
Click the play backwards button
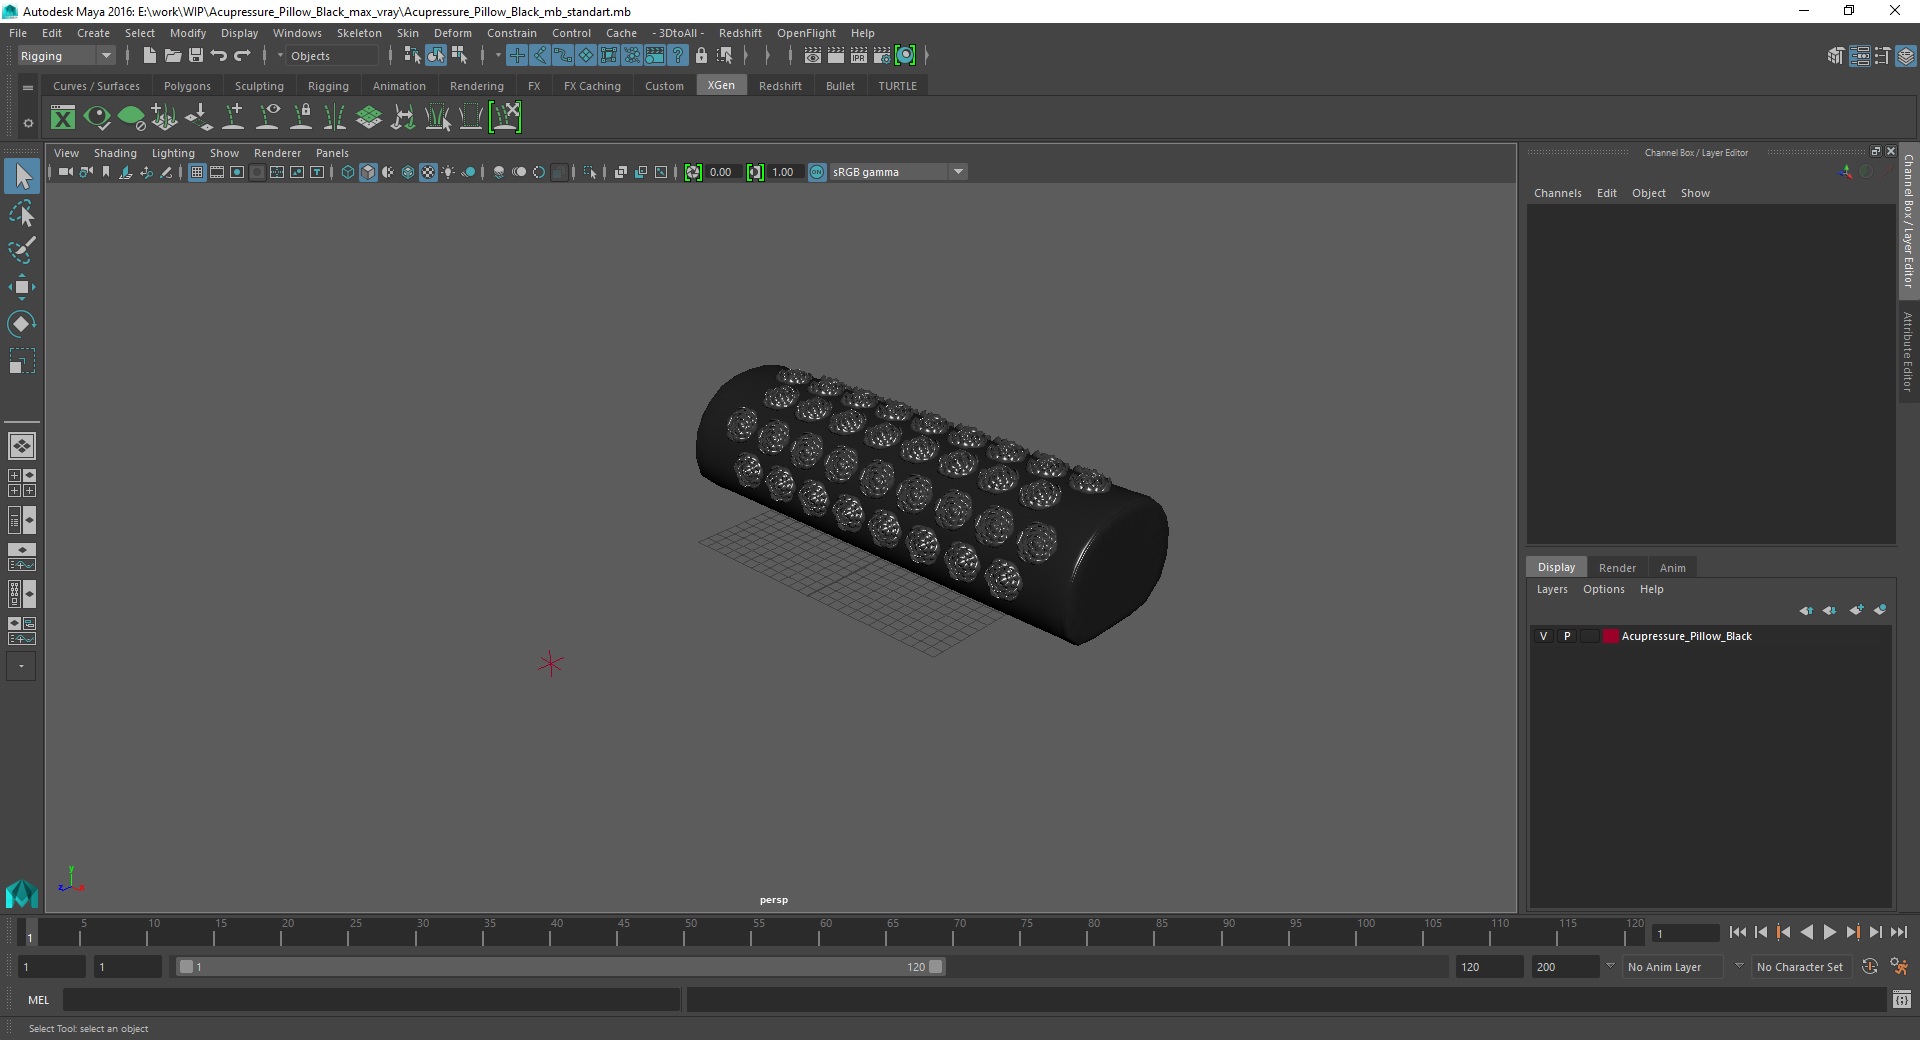point(1806,932)
